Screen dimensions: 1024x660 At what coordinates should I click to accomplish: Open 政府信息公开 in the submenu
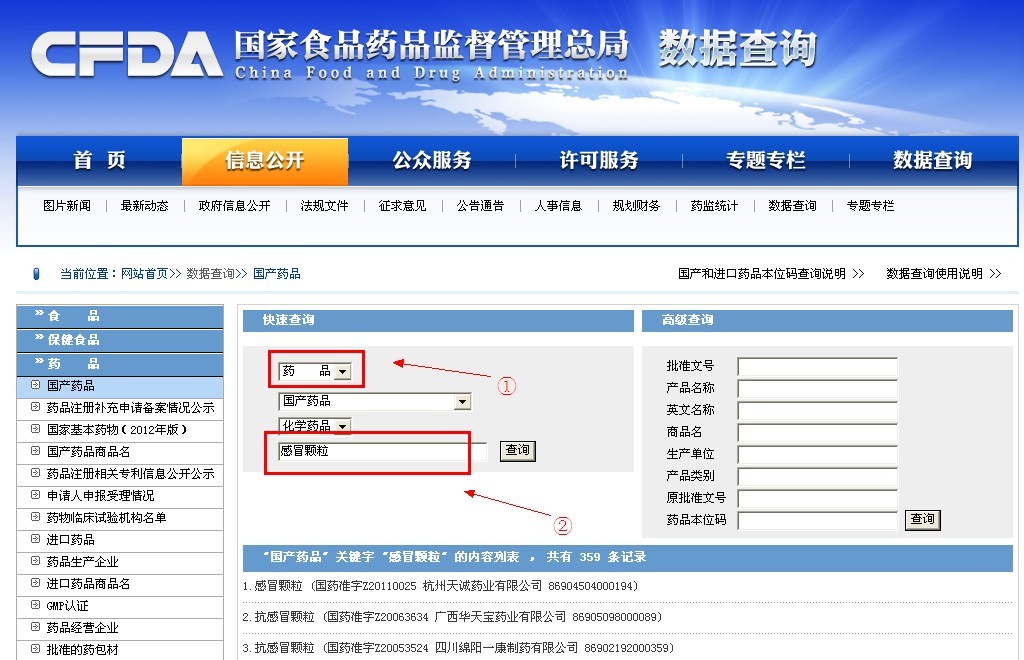pyautogui.click(x=234, y=206)
